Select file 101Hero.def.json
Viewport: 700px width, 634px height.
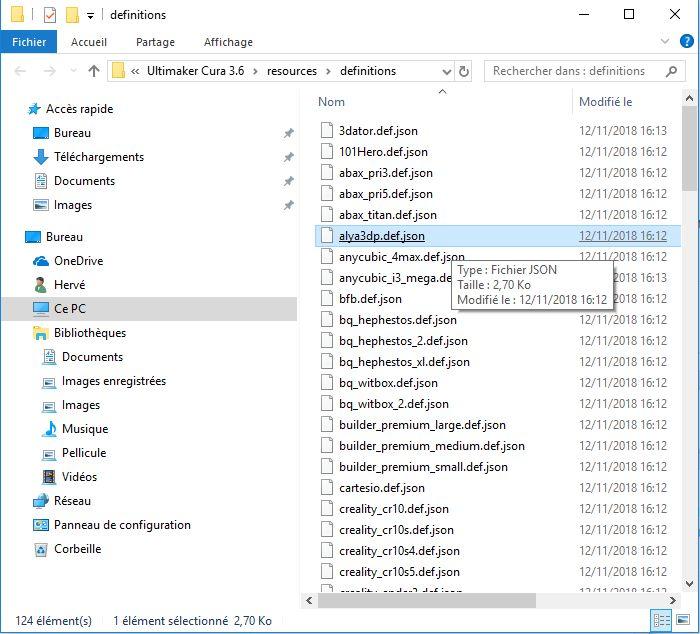(x=383, y=152)
